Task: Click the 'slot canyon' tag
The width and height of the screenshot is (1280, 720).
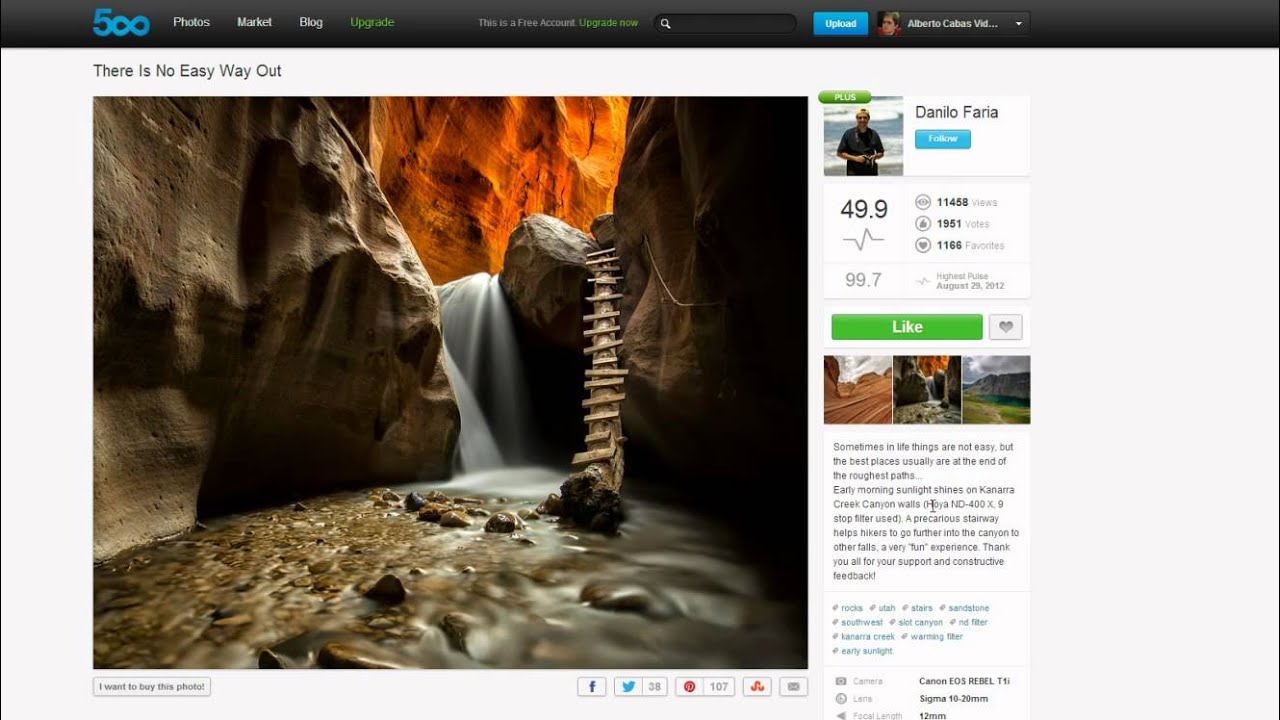Action: [x=921, y=622]
